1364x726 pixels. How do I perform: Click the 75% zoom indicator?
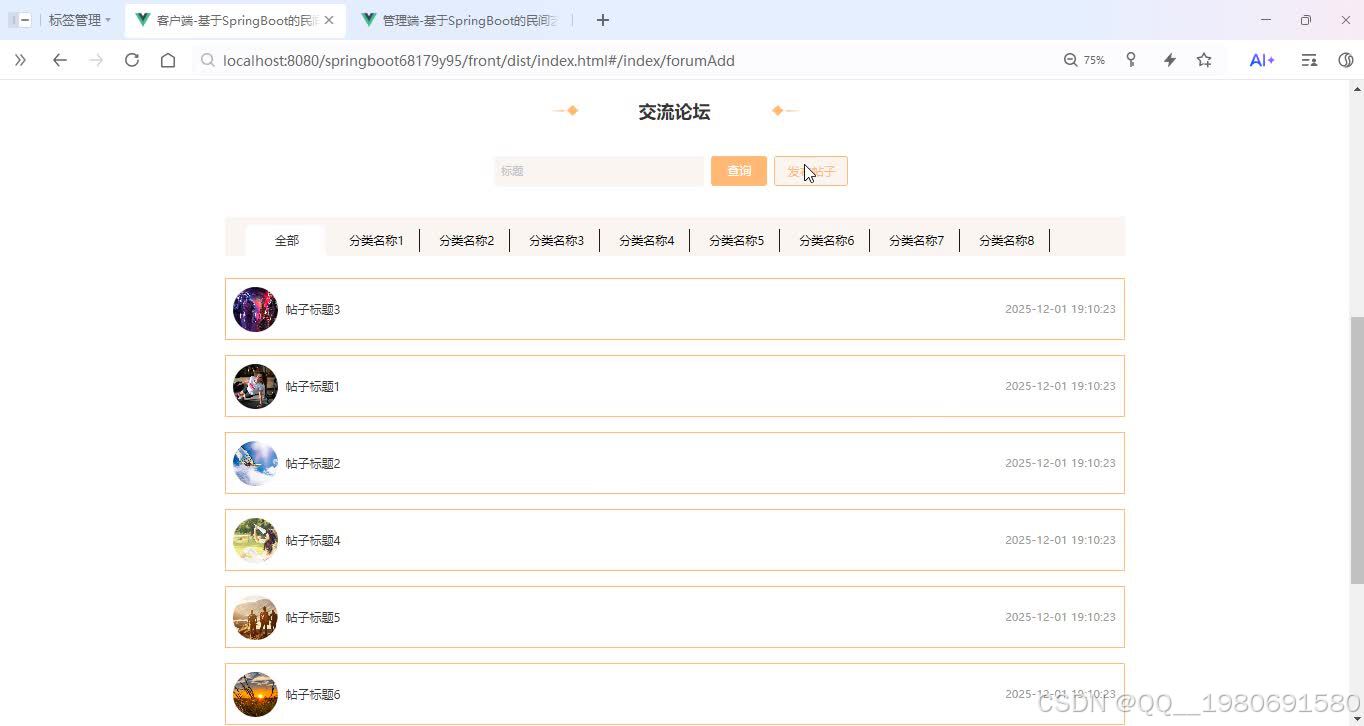[x=1084, y=60]
